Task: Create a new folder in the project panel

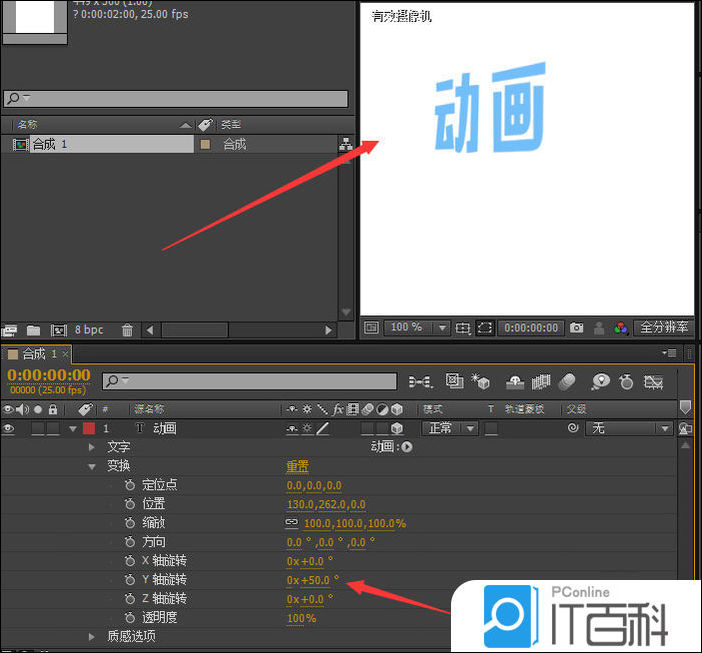Action: (34, 330)
